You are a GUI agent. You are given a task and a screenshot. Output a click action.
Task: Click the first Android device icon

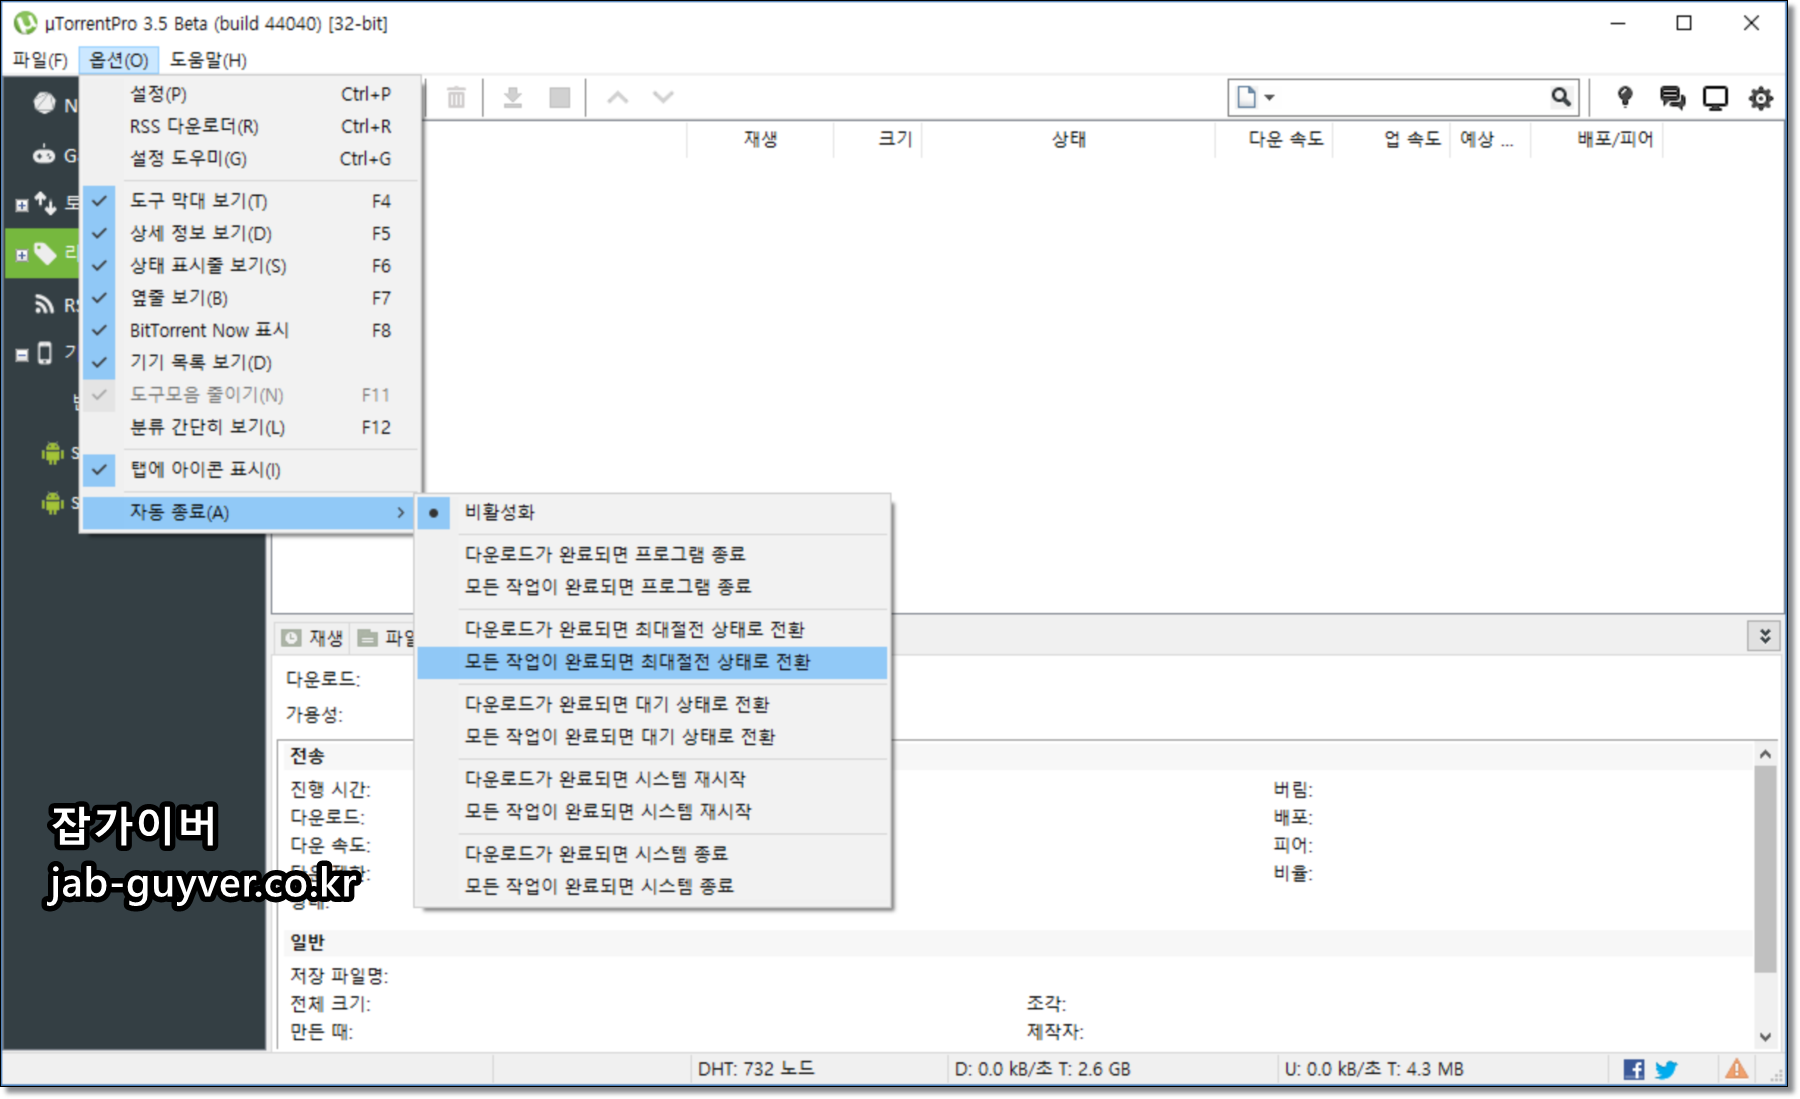pos(52,453)
